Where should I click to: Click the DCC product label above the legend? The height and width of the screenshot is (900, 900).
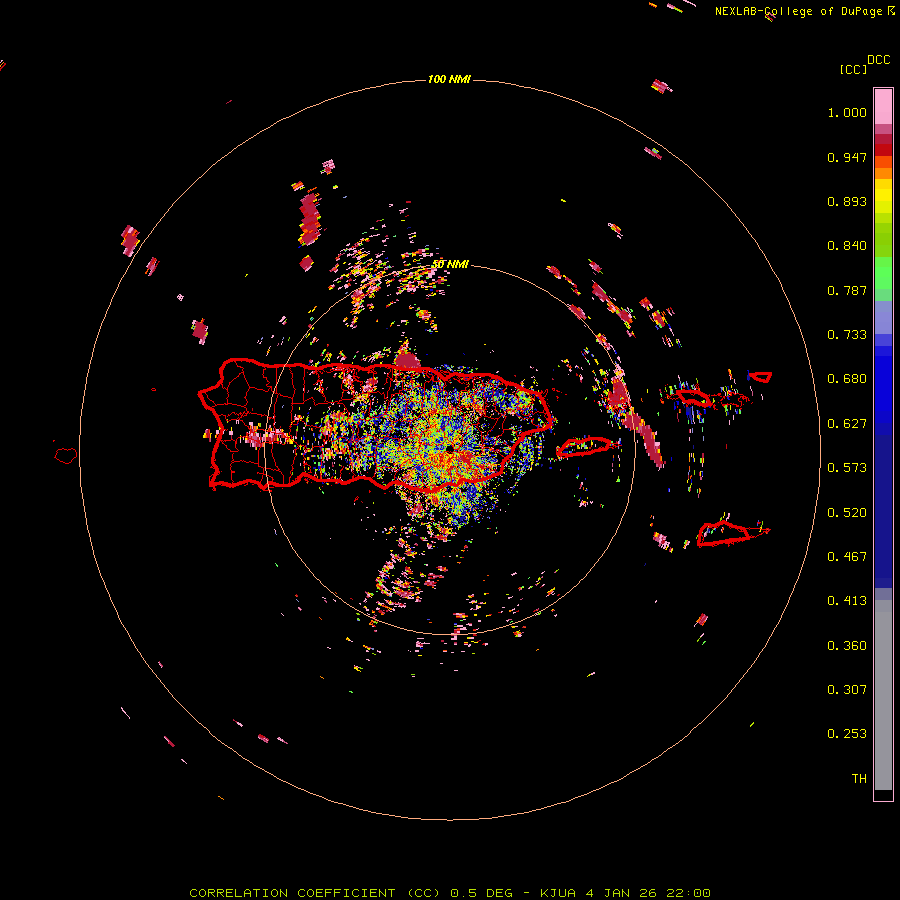click(879, 60)
